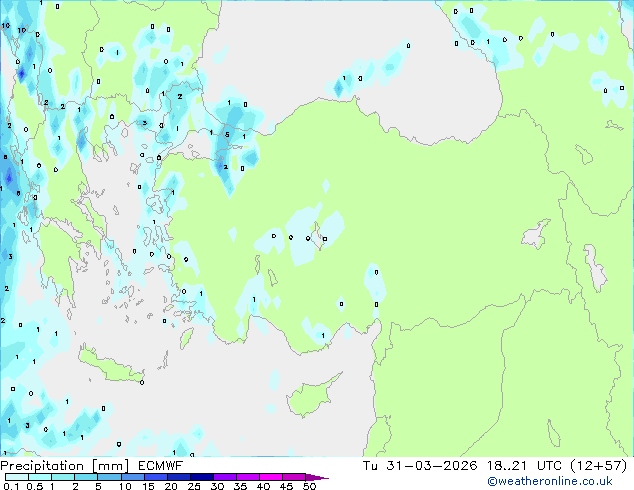This screenshot has height=490, width=634.
Task: Click the '45' legend scale label
Action: coord(286,486)
